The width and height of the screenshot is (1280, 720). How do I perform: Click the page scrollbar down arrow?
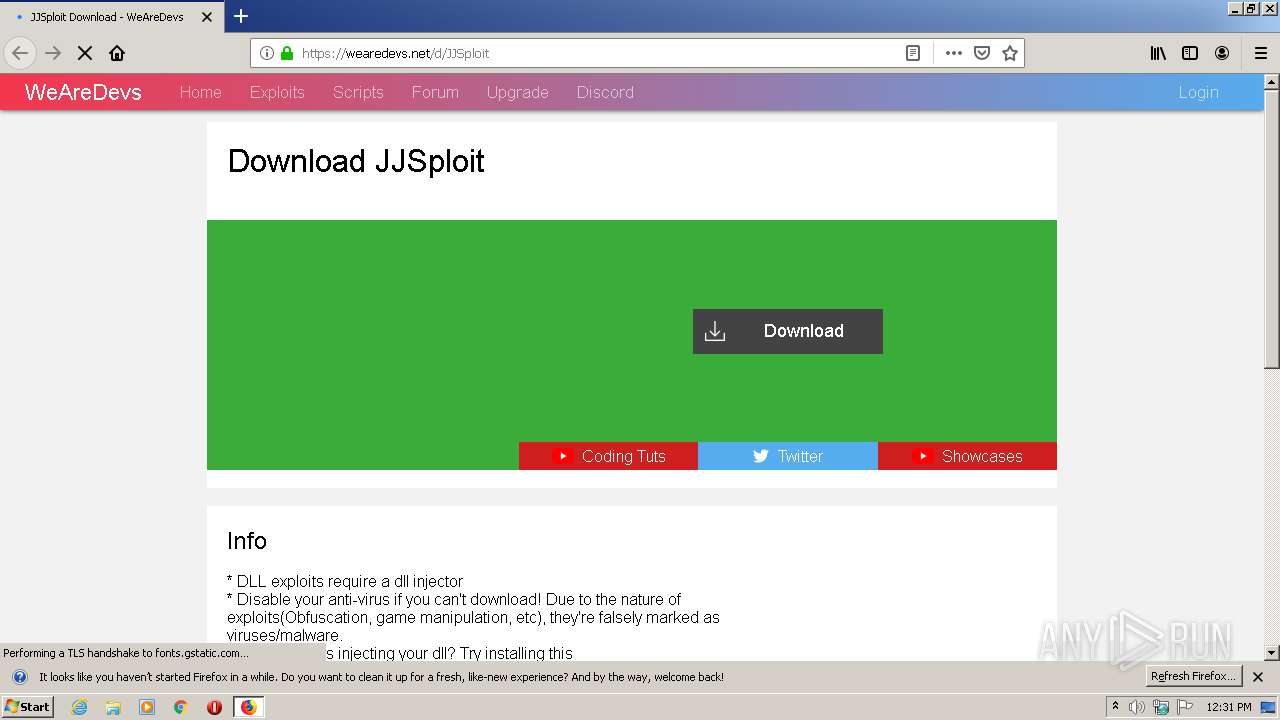1272,653
